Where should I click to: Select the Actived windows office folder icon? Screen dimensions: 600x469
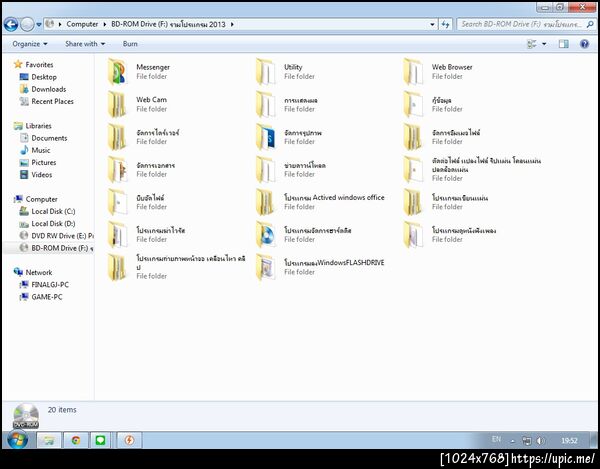(x=266, y=202)
